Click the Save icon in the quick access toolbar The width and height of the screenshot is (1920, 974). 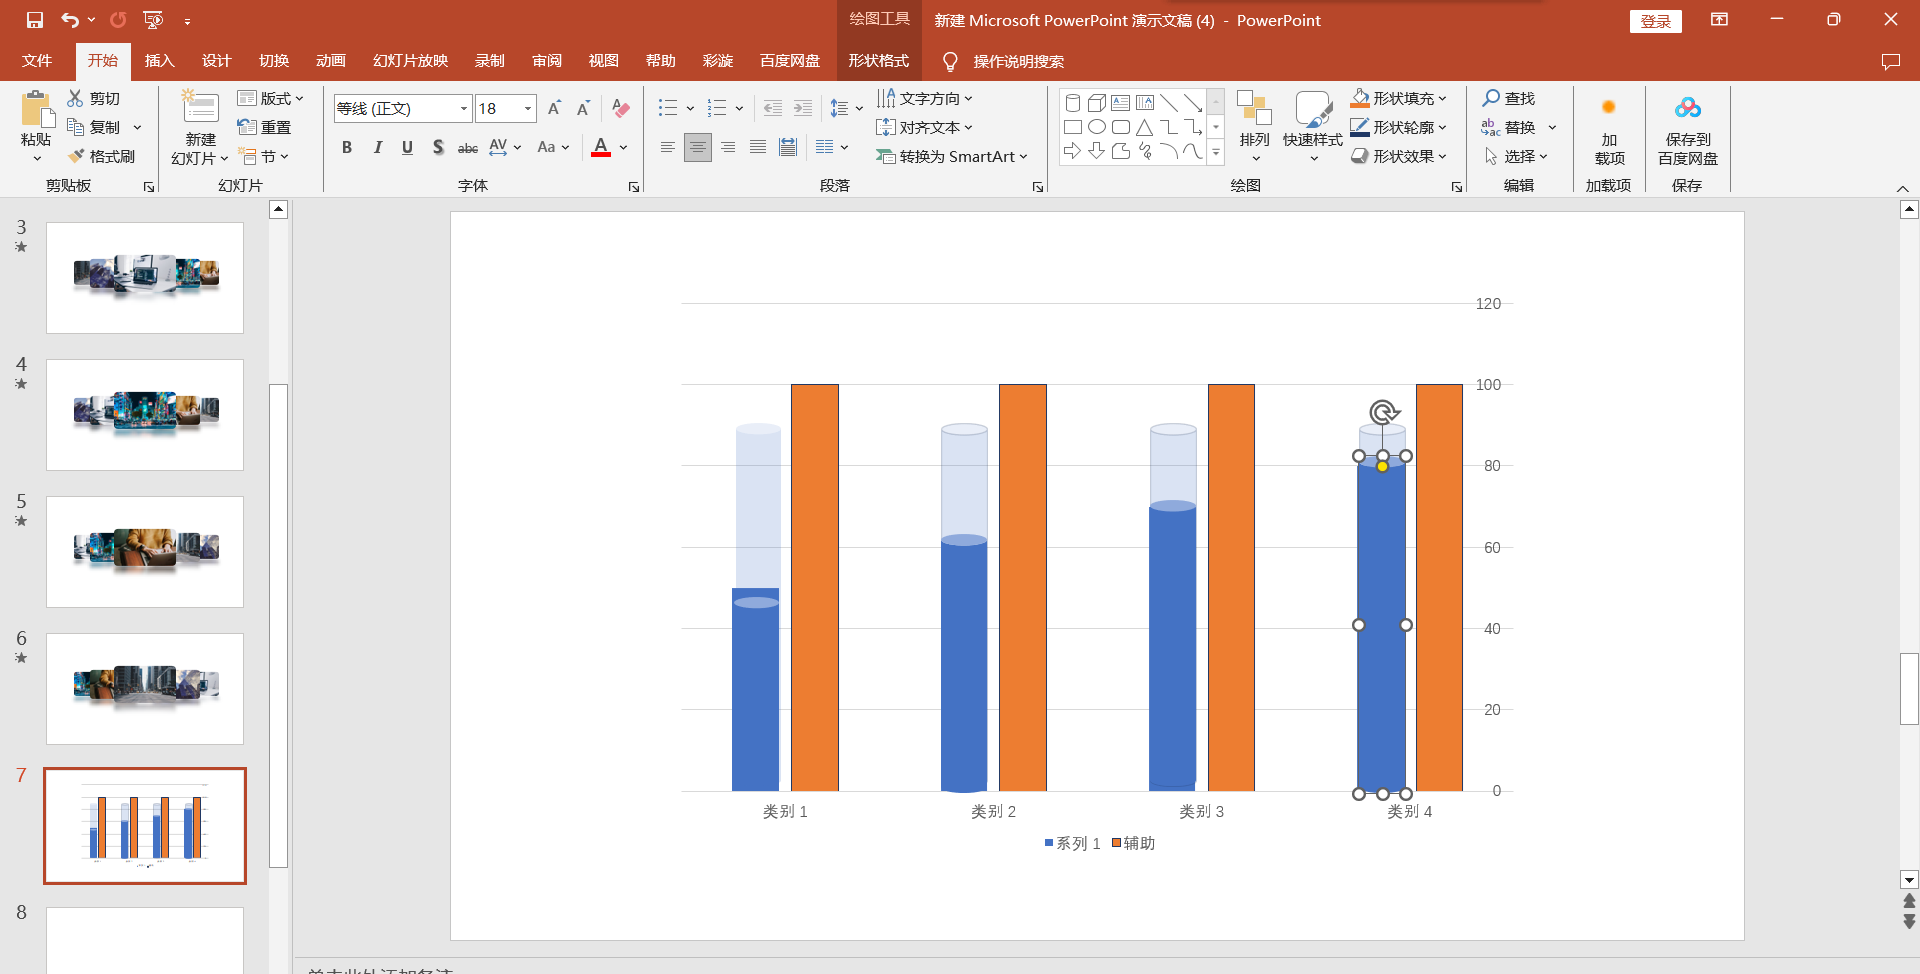point(35,20)
